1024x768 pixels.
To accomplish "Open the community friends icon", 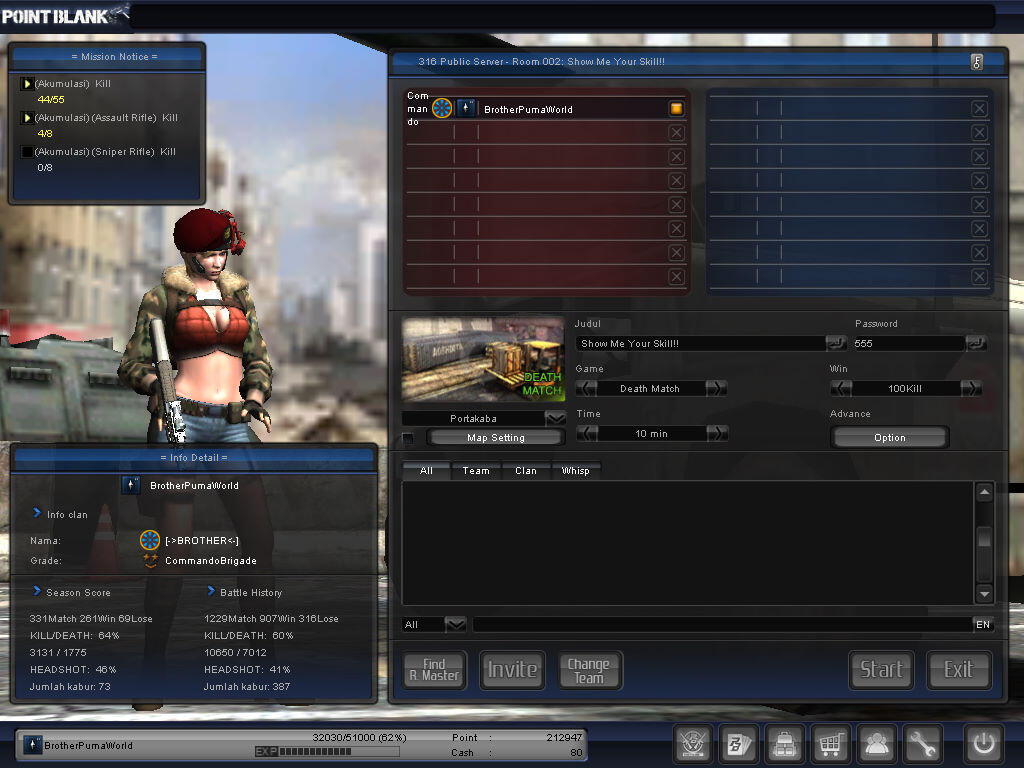I will [876, 744].
